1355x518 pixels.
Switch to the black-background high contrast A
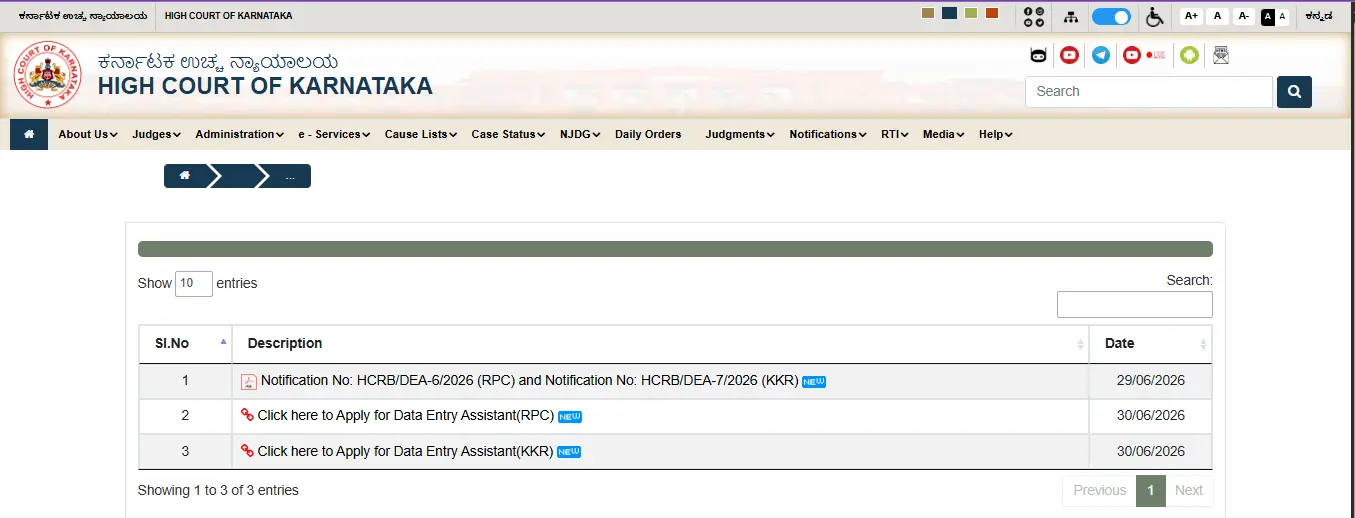click(x=1268, y=16)
